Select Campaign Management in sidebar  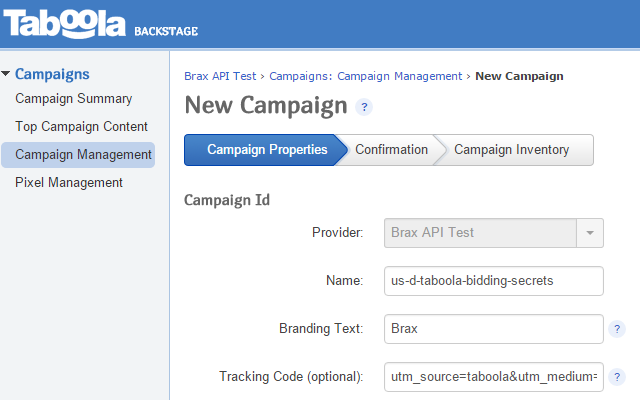tap(83, 155)
